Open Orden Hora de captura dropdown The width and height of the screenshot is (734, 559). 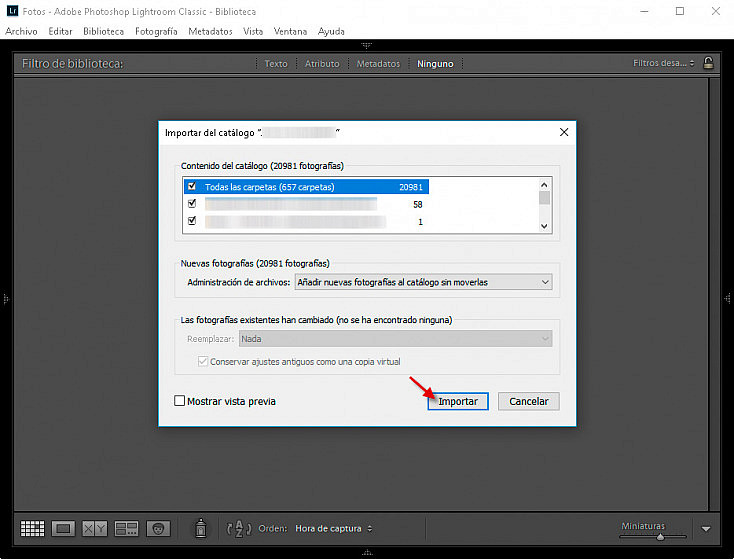333,529
